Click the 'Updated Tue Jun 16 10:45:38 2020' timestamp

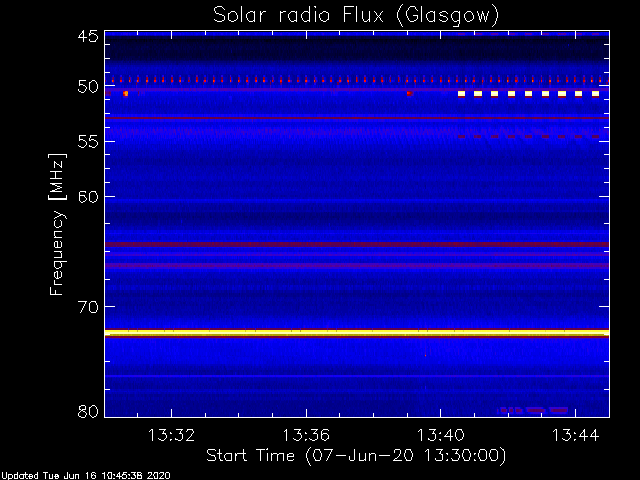[x=86, y=476]
